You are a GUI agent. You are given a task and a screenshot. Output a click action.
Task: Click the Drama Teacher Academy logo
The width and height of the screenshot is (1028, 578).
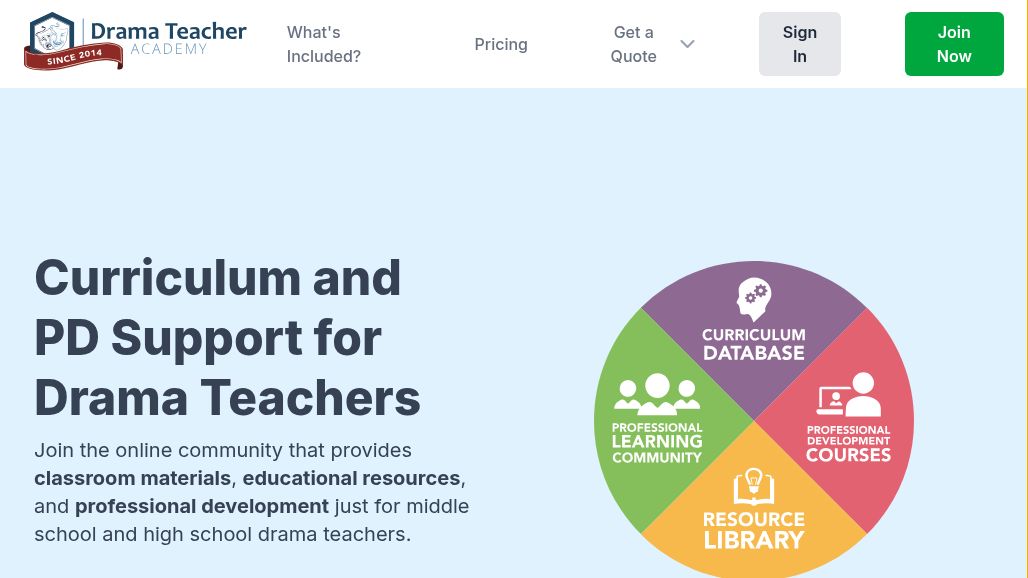click(x=135, y=42)
